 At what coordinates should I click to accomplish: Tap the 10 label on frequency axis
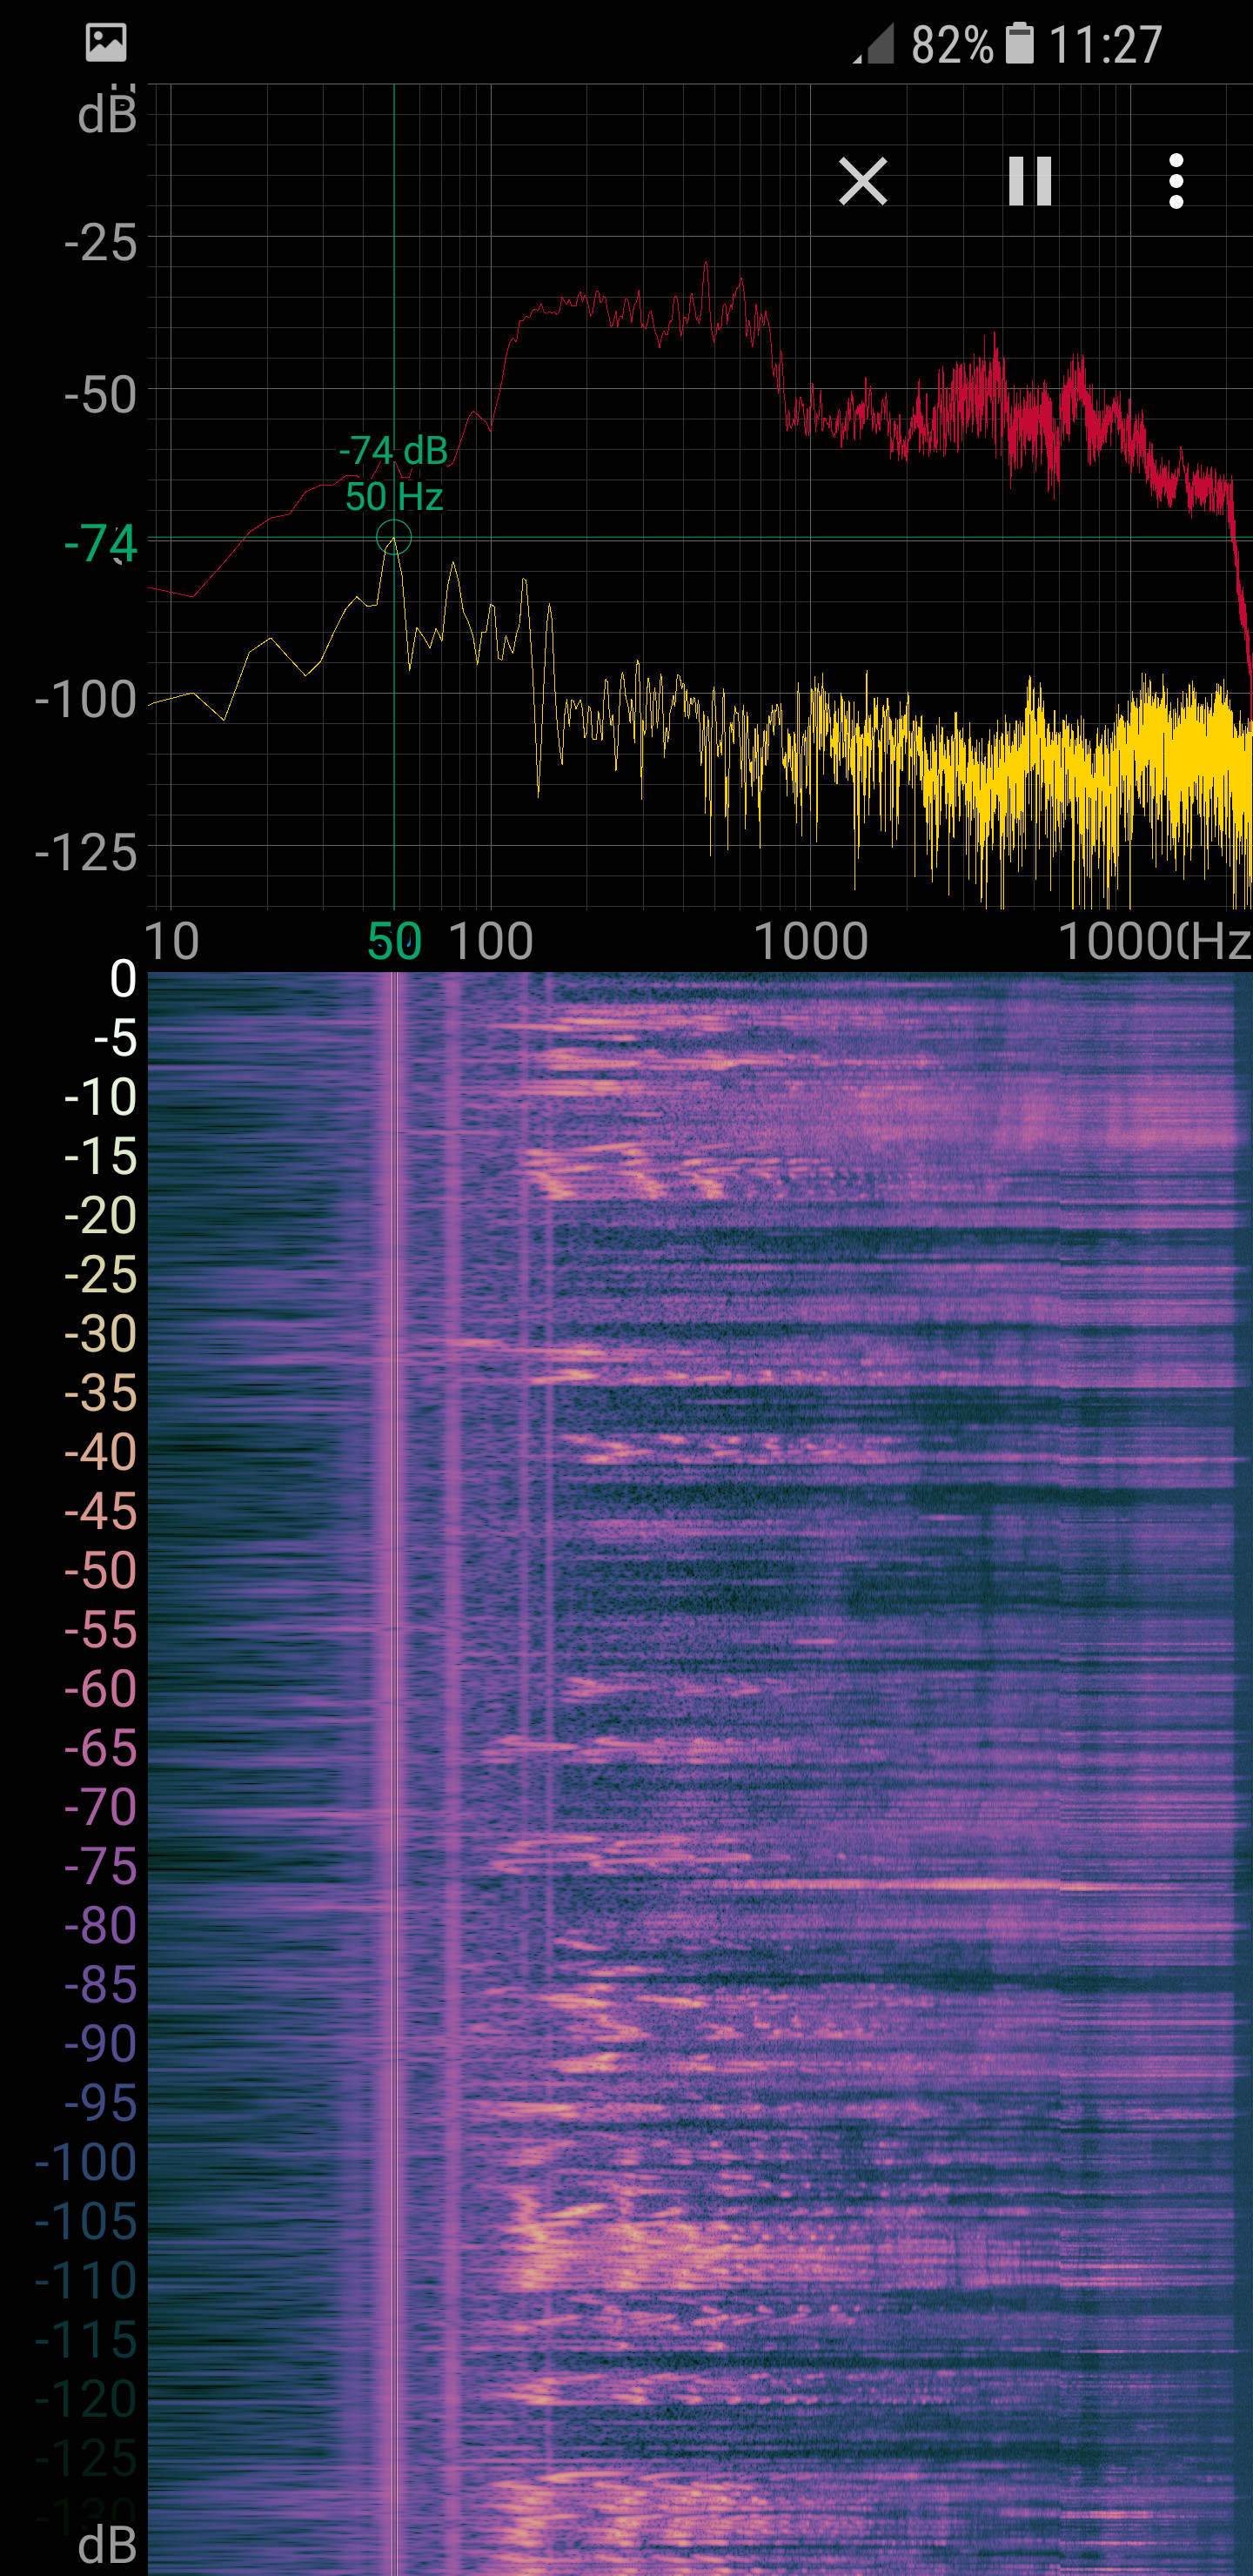pos(172,941)
